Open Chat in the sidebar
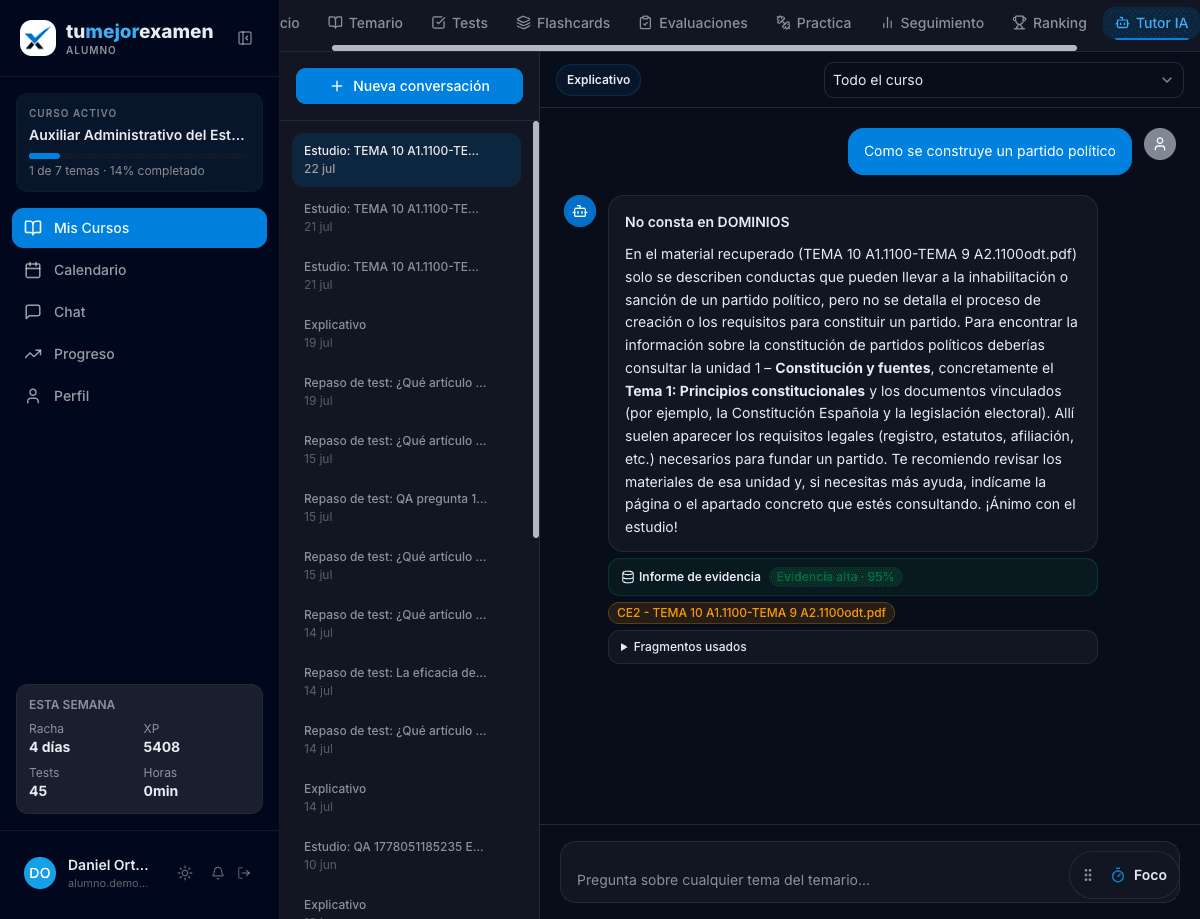Image resolution: width=1200 pixels, height=919 pixels. (x=139, y=312)
